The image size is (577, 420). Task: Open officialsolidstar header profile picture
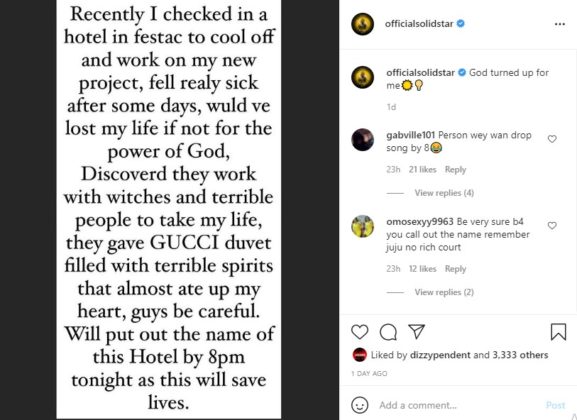[362, 24]
